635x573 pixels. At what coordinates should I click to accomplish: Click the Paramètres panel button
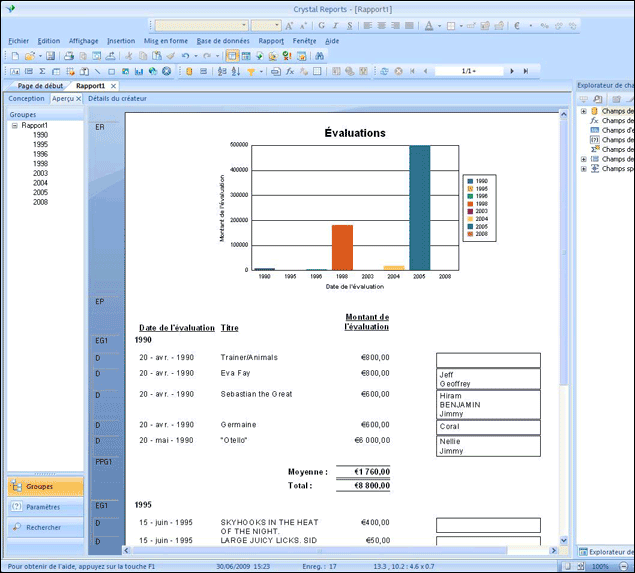coord(42,507)
